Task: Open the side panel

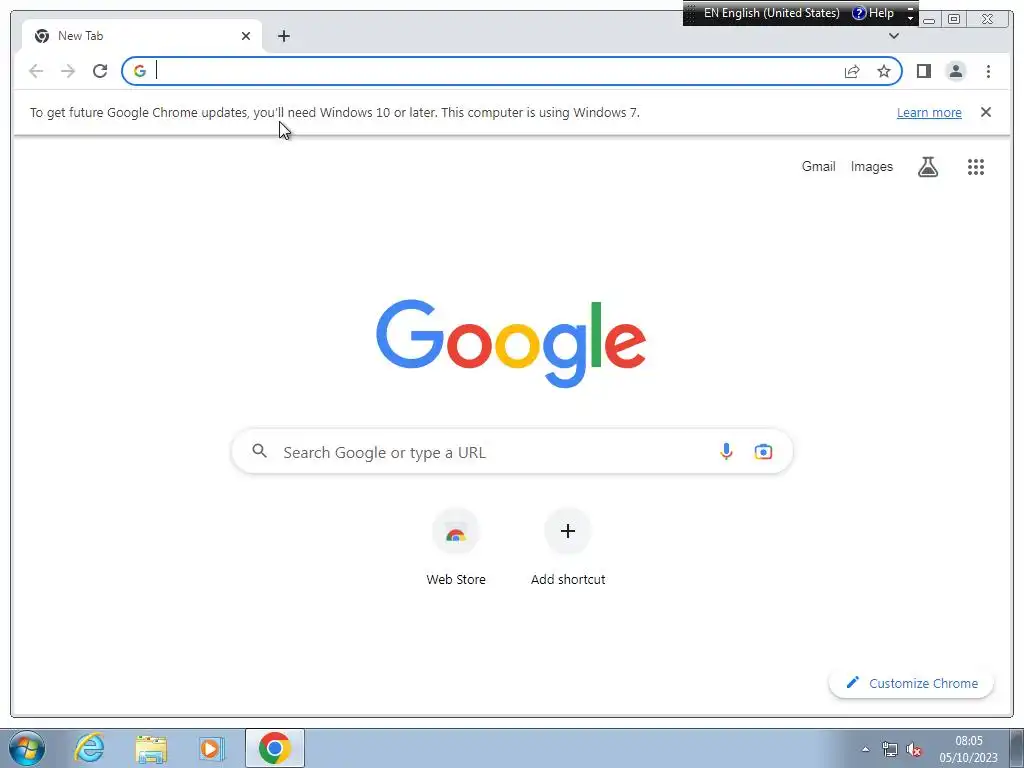Action: tap(923, 71)
